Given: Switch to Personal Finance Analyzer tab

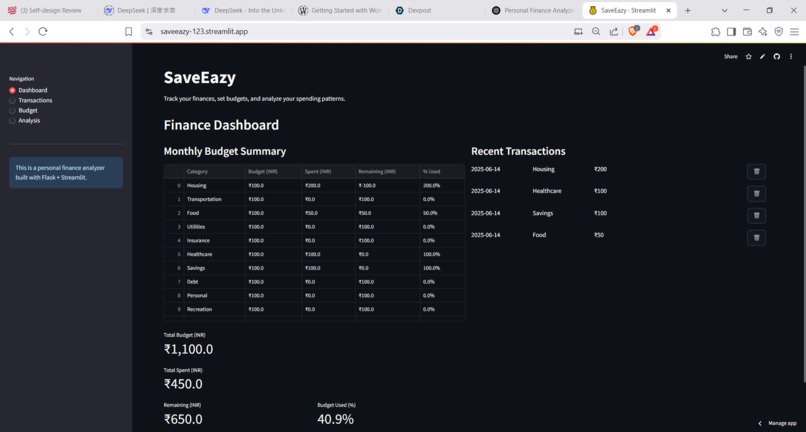Looking at the screenshot, I should (x=533, y=10).
